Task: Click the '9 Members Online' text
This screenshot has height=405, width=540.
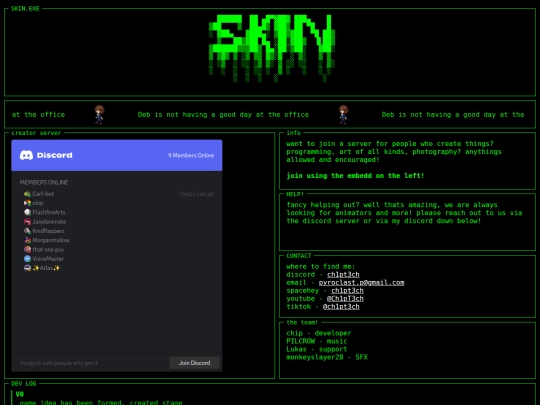Action: coord(191,156)
